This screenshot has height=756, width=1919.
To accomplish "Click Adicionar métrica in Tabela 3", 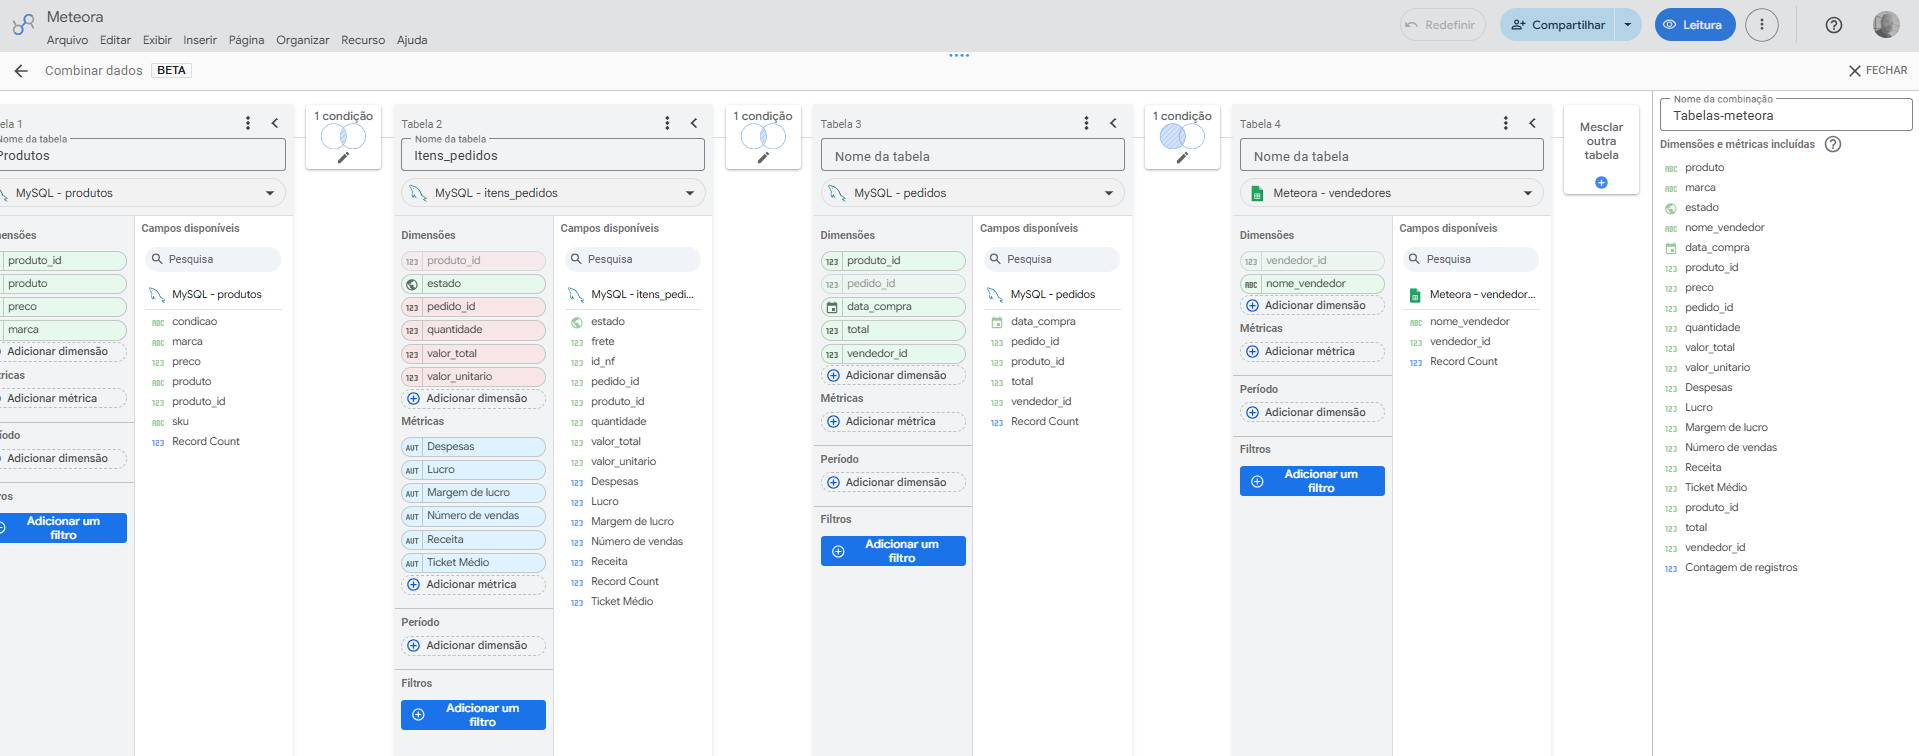I will pyautogui.click(x=893, y=422).
